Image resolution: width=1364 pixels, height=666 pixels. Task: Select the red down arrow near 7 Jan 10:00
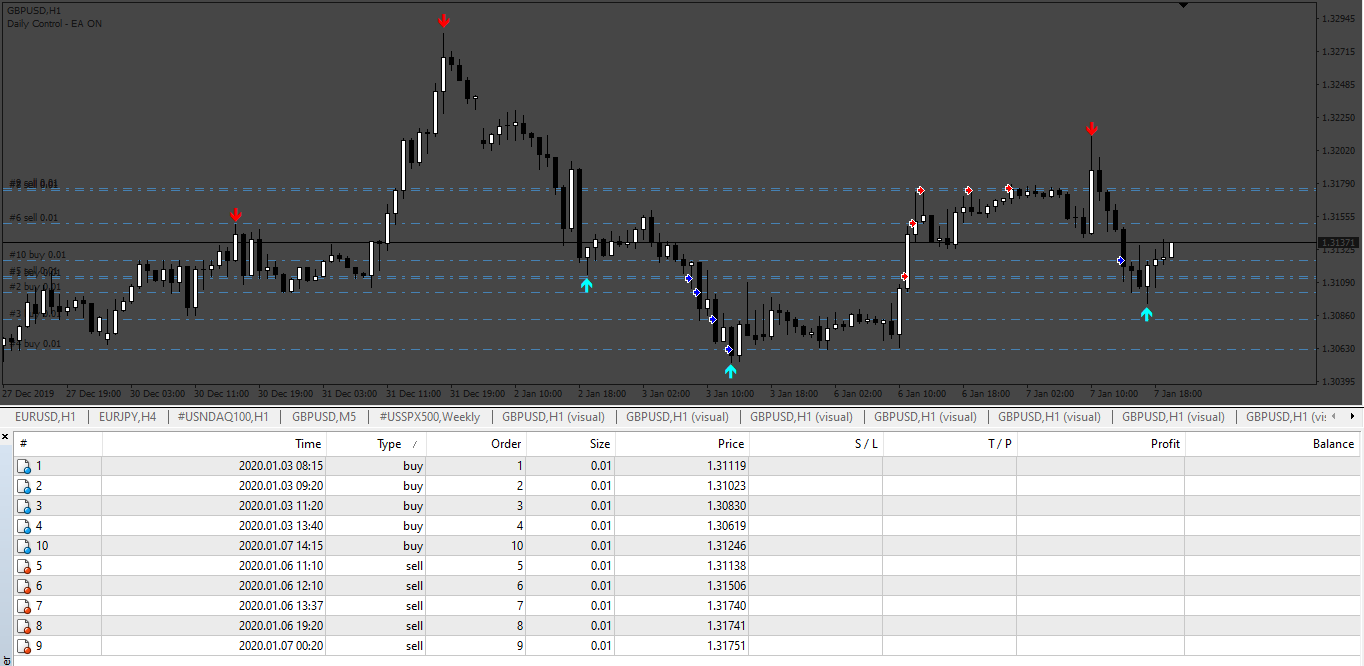[1092, 129]
